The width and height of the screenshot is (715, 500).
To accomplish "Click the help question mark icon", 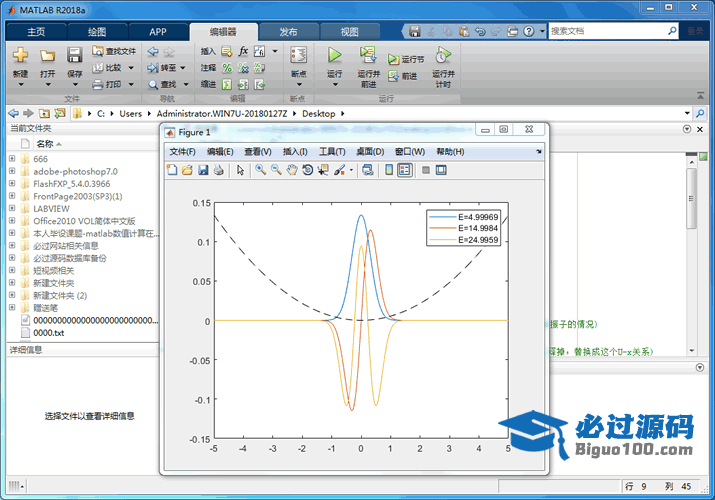I will (528, 31).
